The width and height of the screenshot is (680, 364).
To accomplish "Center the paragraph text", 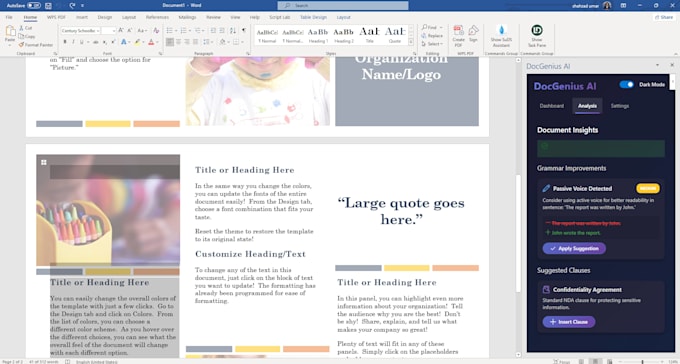I will point(179,42).
